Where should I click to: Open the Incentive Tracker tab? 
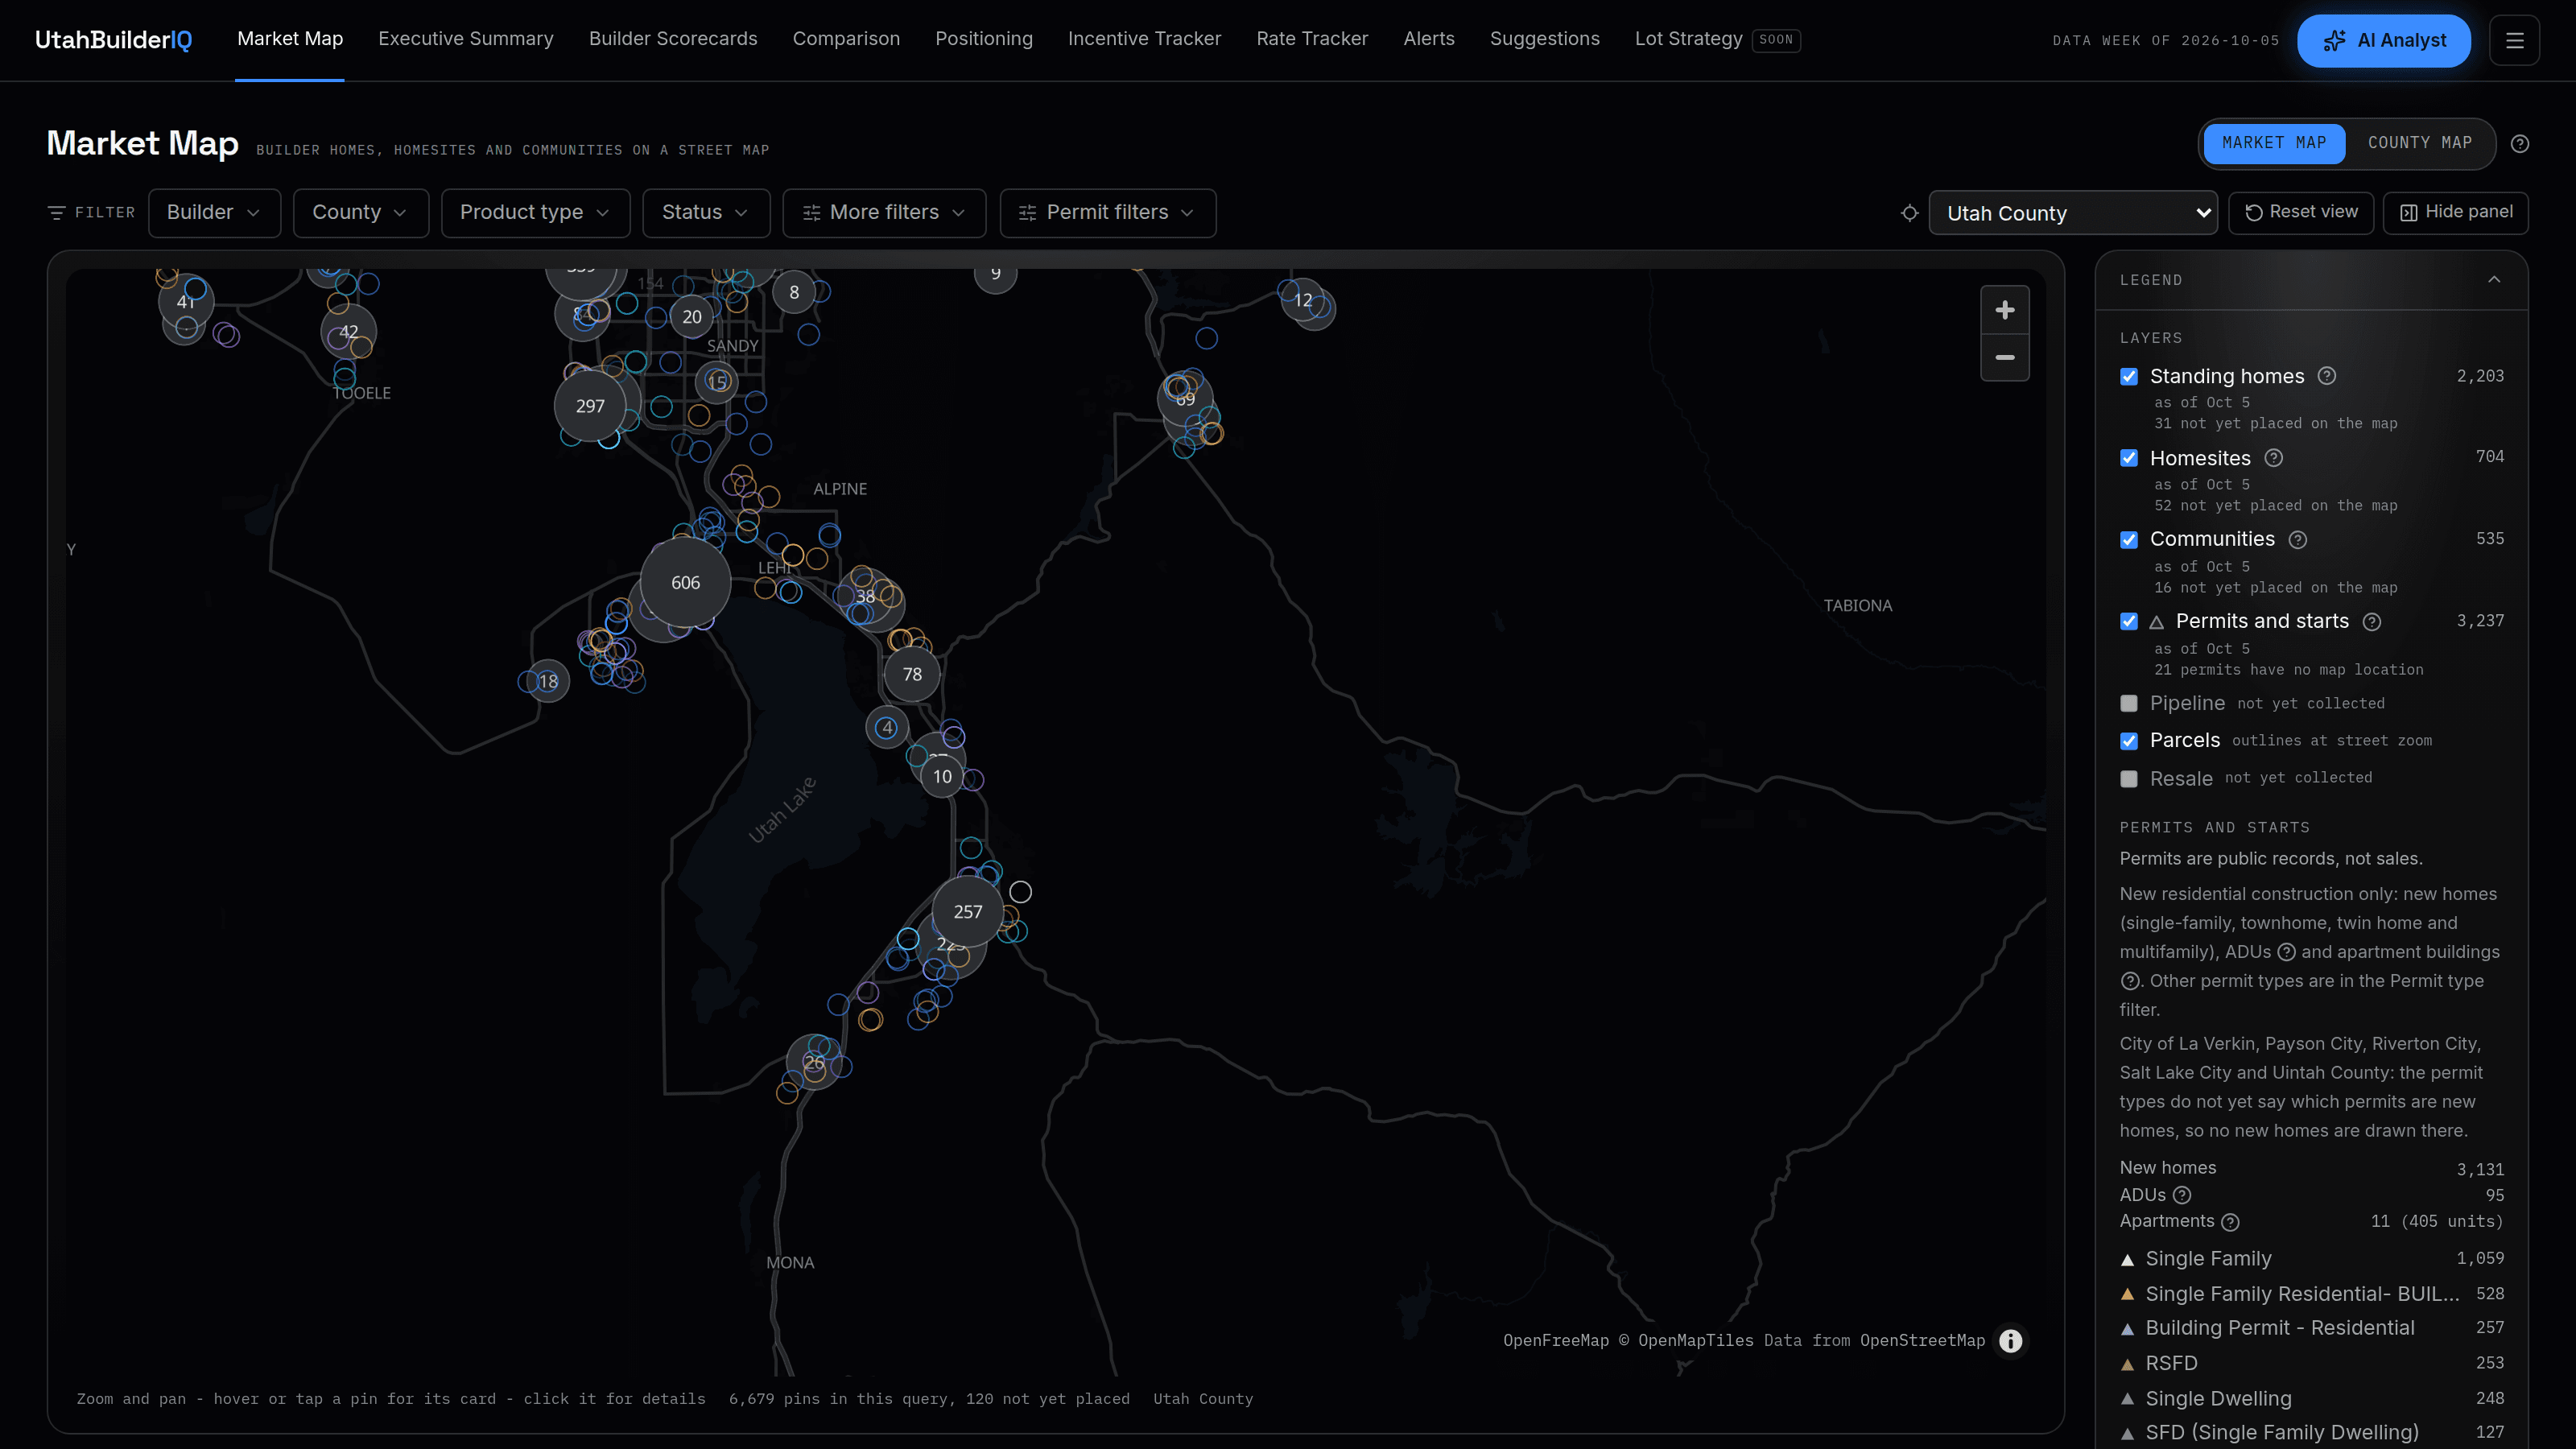point(1144,39)
